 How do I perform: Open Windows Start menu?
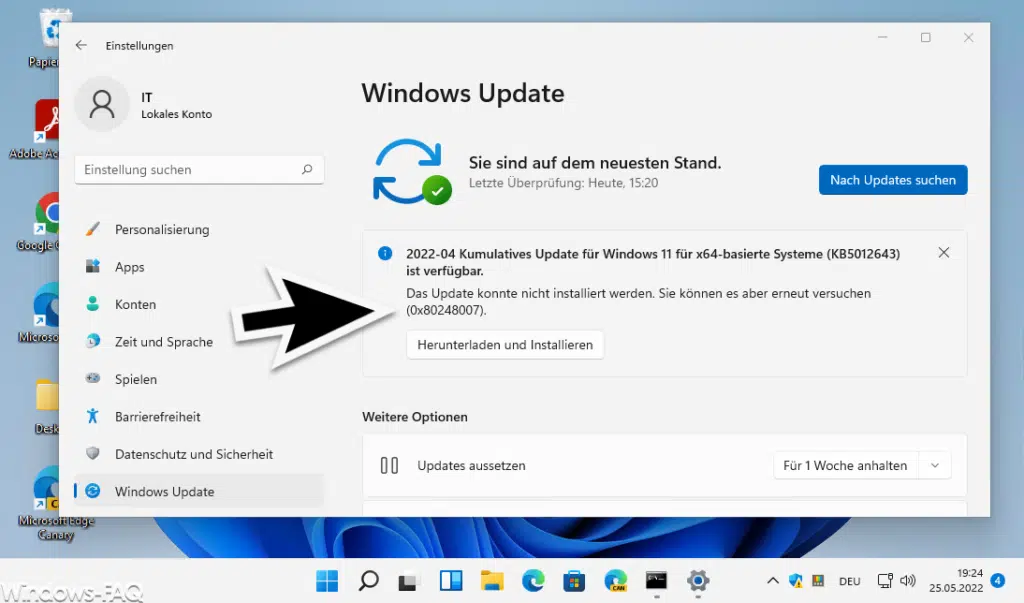coord(327,581)
